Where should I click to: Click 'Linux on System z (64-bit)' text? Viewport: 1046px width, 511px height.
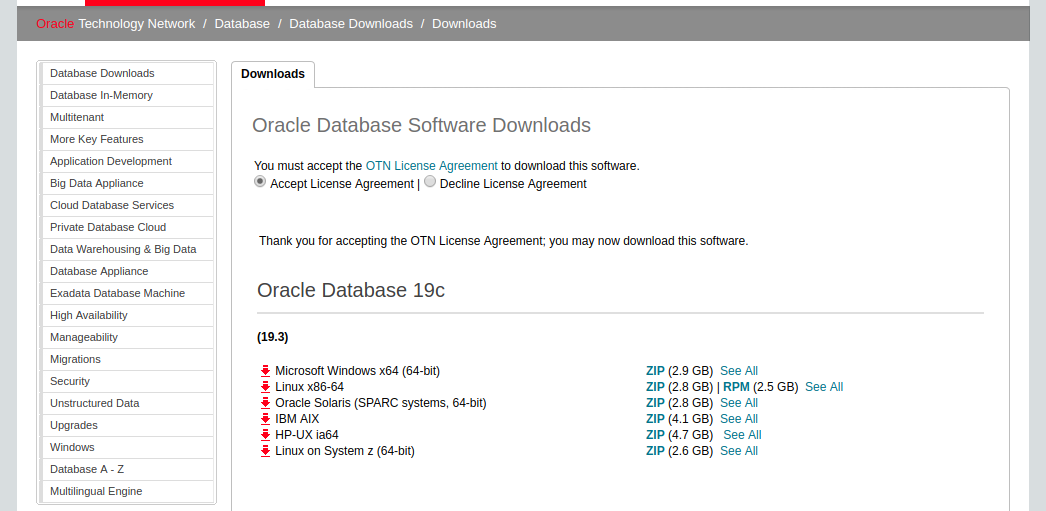(345, 451)
